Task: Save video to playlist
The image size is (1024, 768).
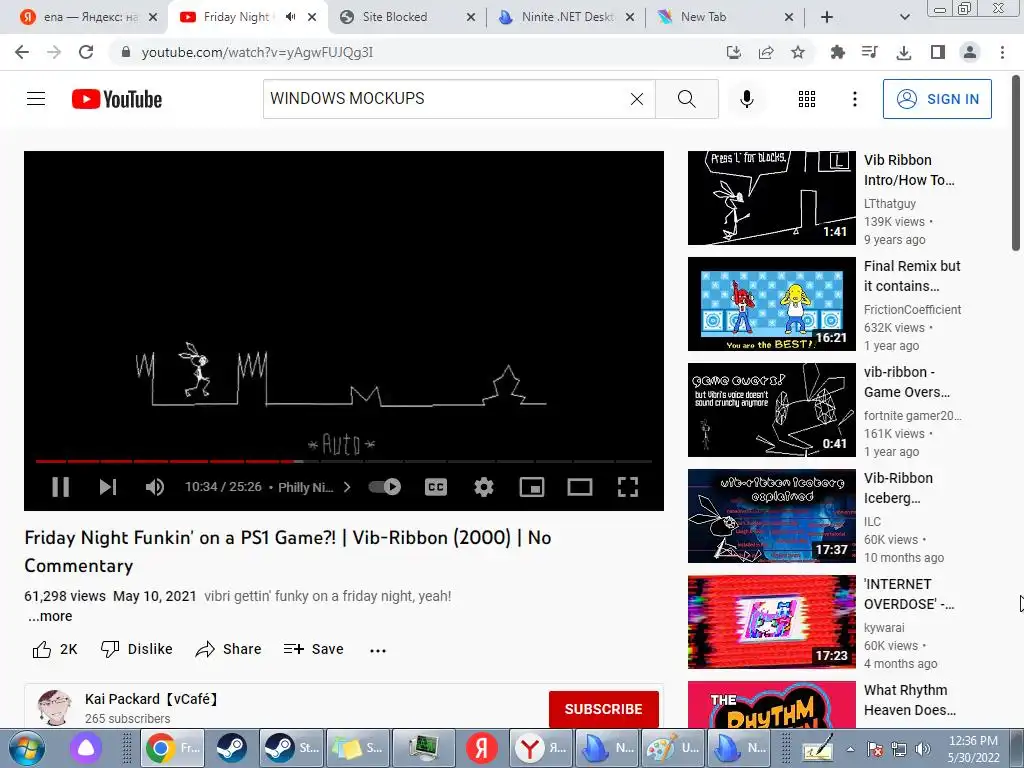Action: click(313, 649)
